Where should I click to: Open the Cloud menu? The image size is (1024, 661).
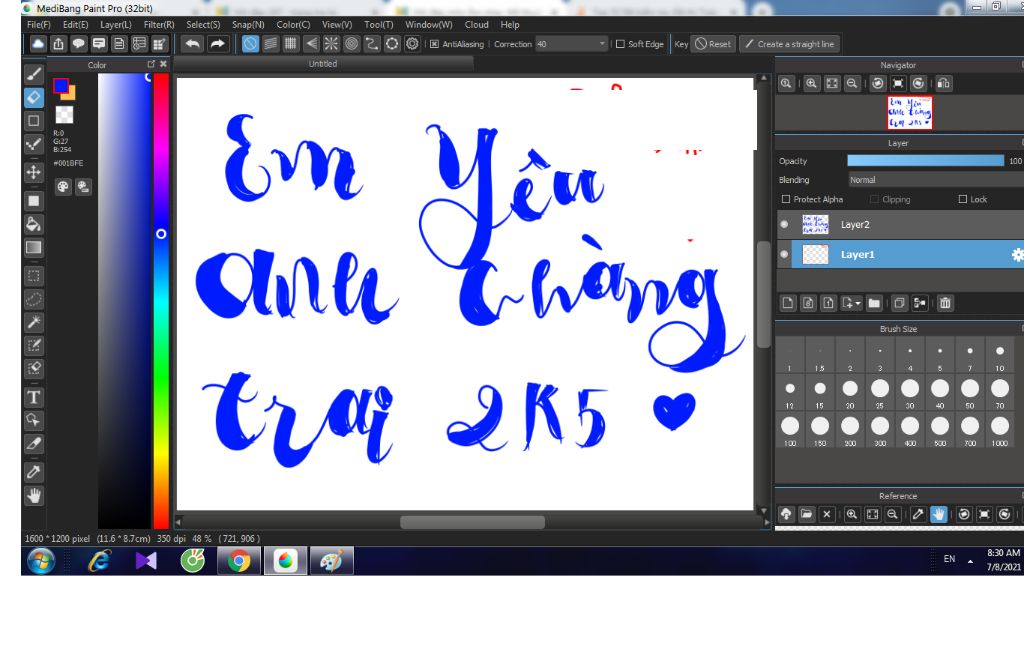[477, 25]
